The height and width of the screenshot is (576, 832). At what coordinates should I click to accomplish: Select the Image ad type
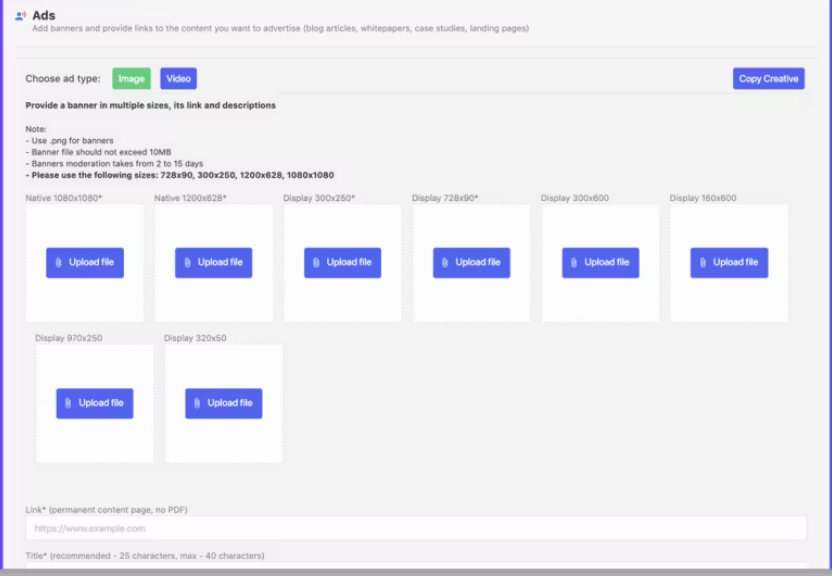[131, 79]
